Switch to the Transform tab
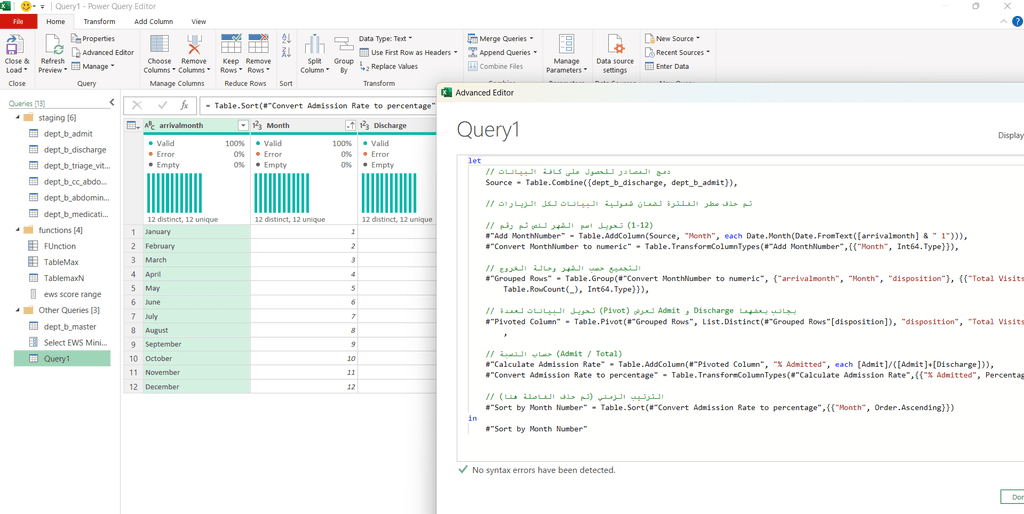 [99, 22]
